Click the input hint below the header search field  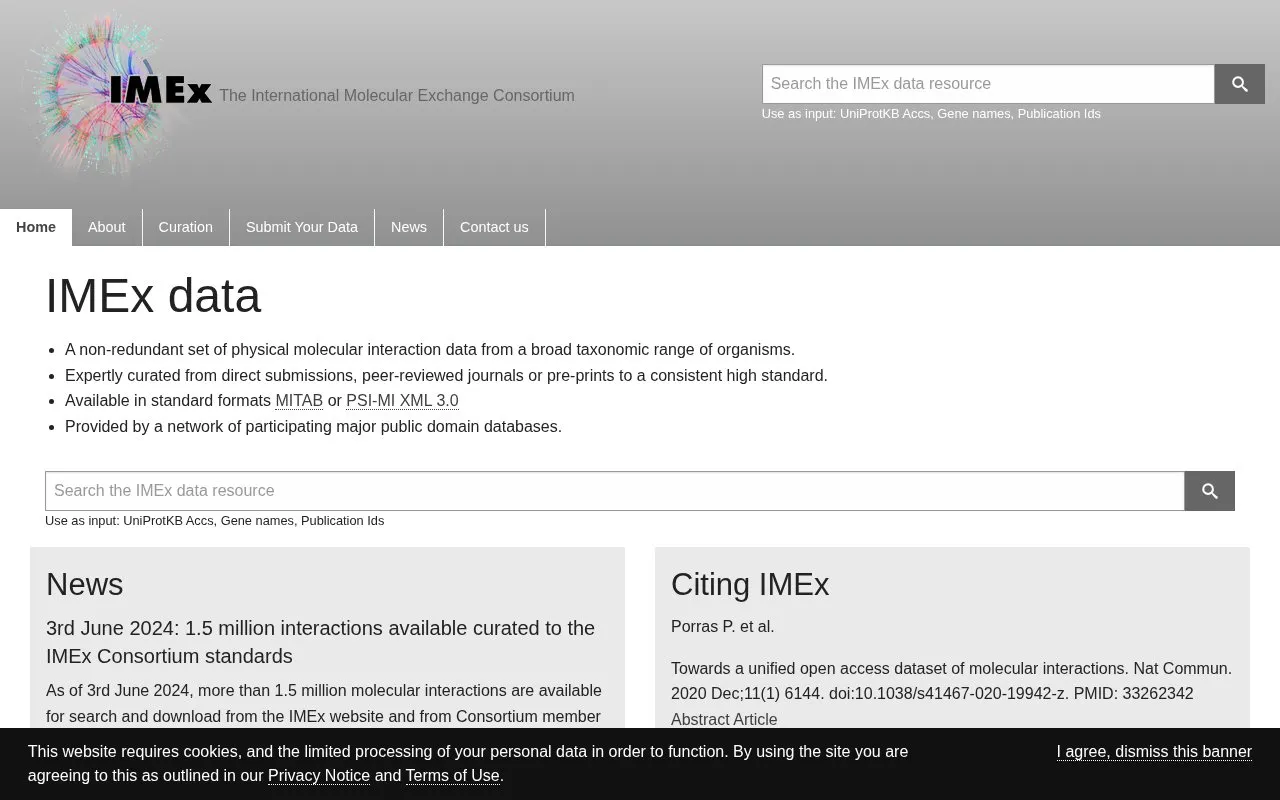click(931, 114)
